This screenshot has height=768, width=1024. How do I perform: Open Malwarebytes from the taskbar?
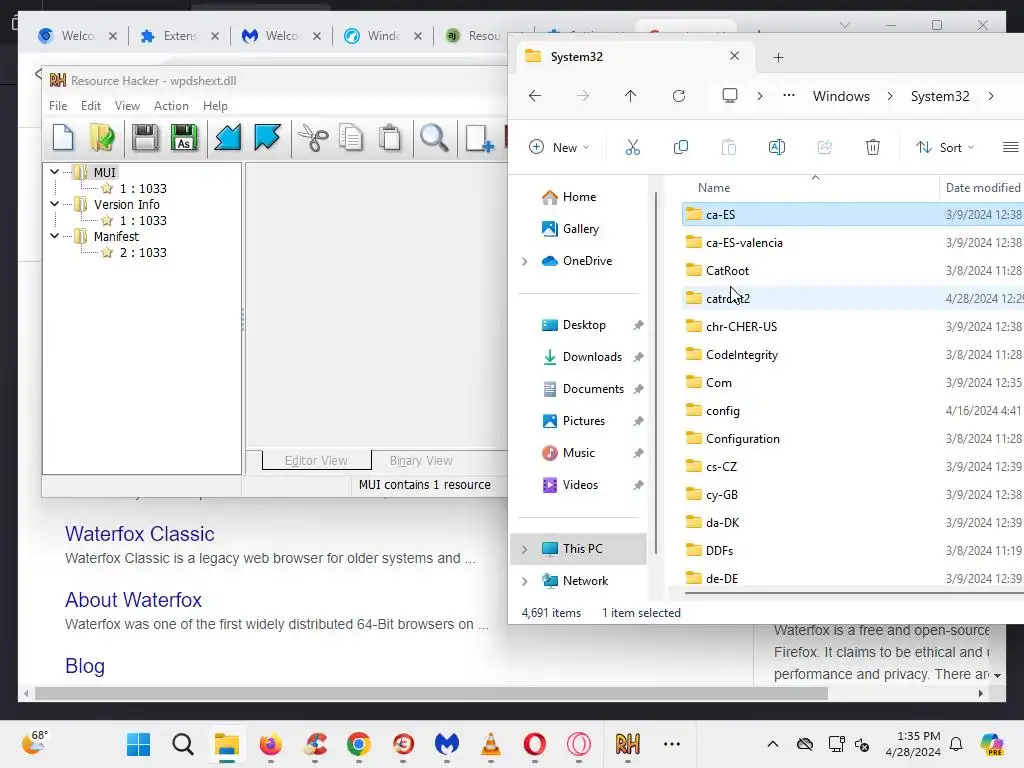[x=447, y=744]
